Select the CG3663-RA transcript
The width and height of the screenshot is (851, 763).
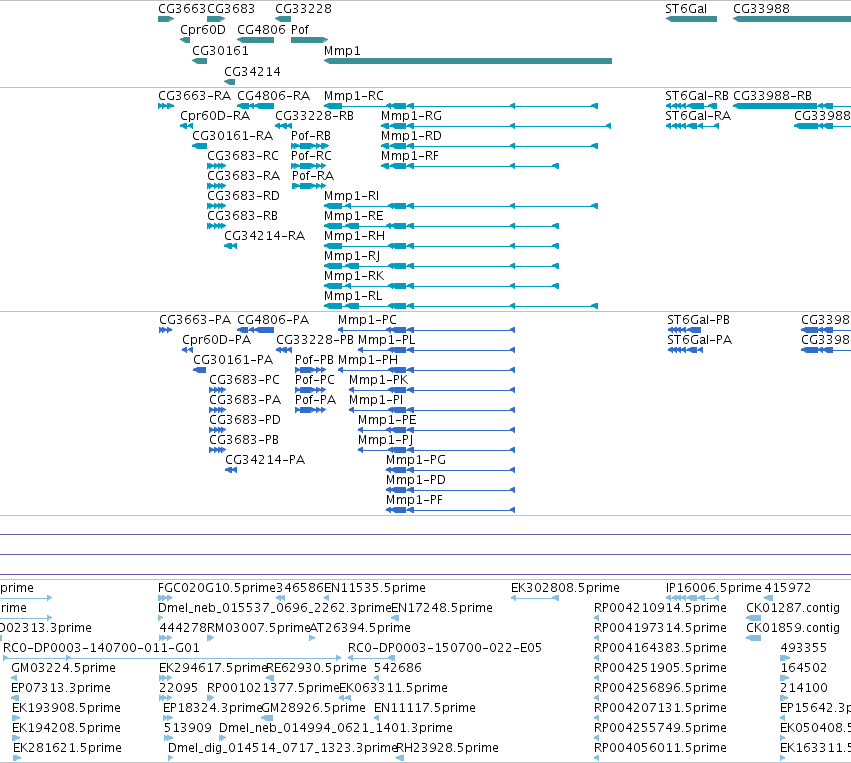point(166,106)
